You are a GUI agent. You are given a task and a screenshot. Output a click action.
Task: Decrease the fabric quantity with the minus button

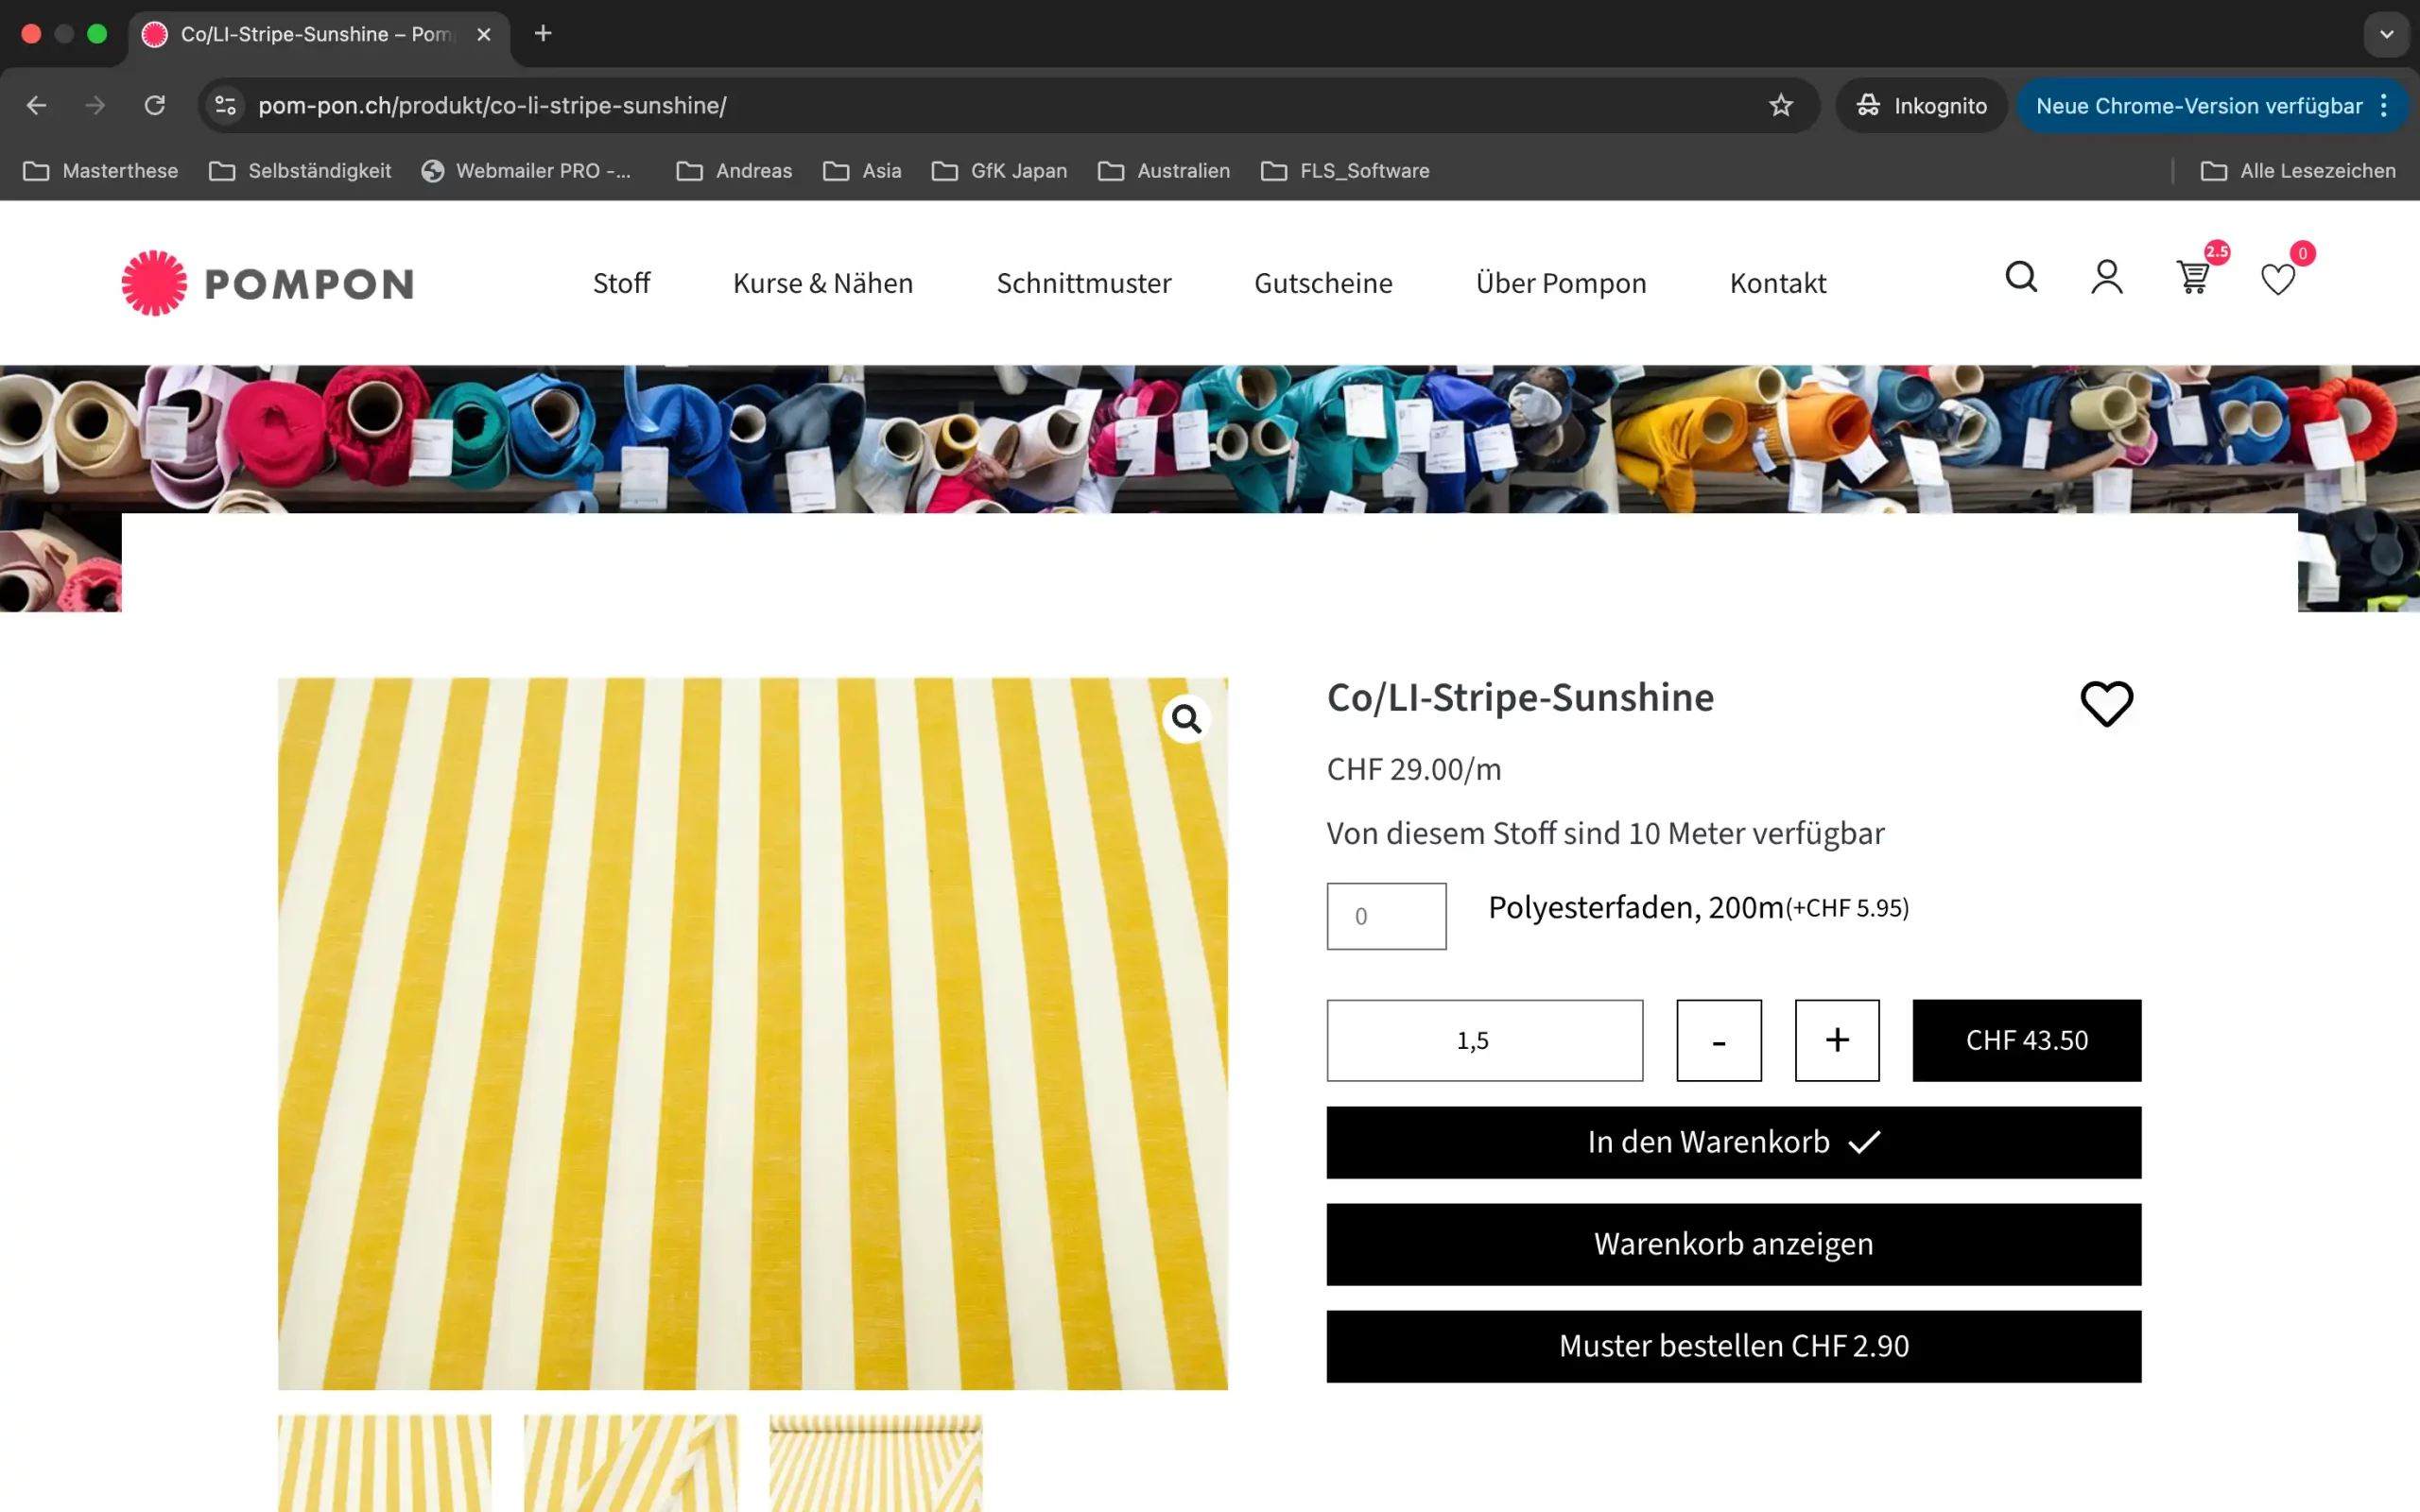click(1718, 1040)
